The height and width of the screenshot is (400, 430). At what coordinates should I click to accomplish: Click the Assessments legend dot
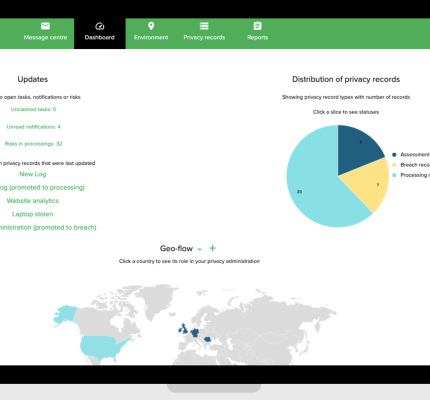coord(394,155)
